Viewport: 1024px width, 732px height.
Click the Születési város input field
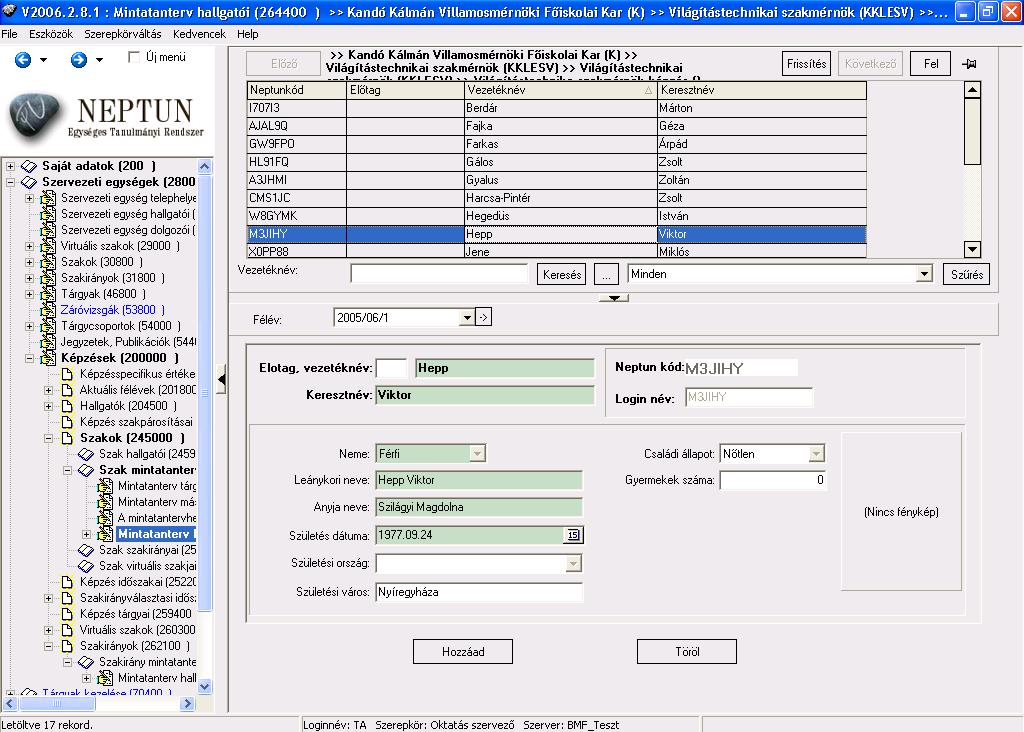[479, 592]
